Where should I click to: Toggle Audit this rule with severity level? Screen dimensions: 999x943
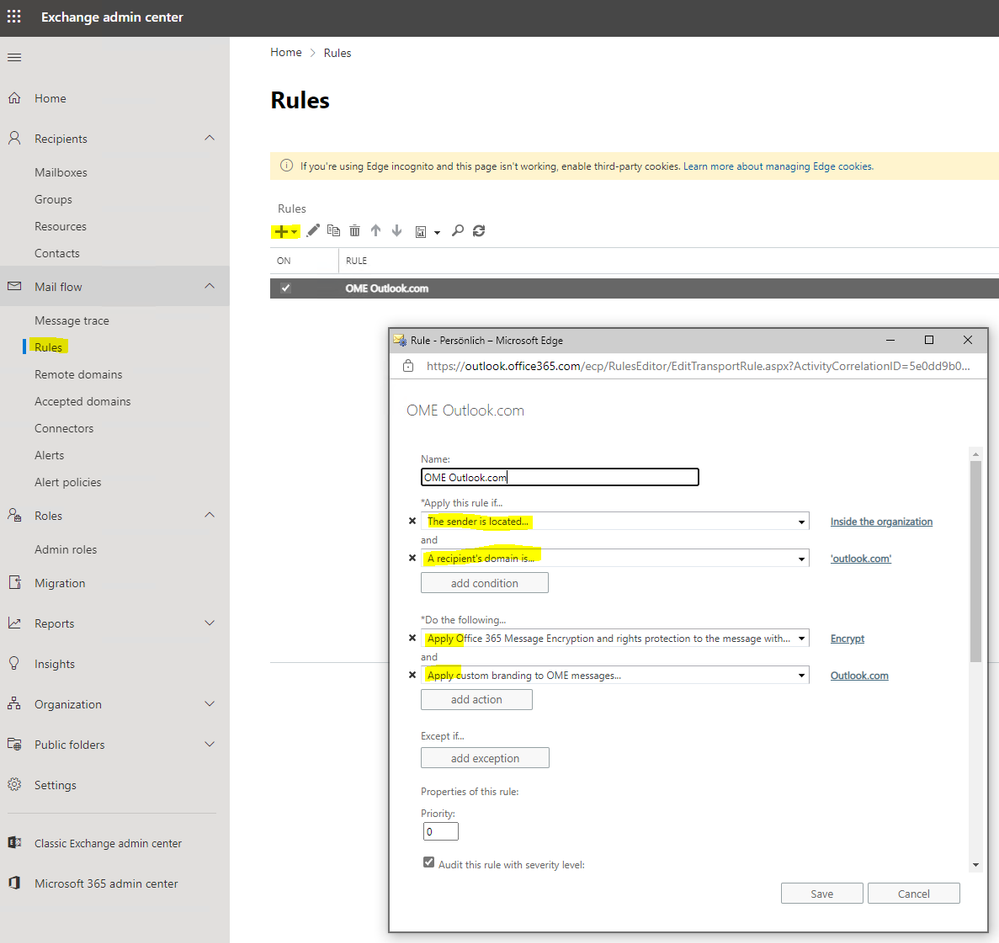[429, 862]
